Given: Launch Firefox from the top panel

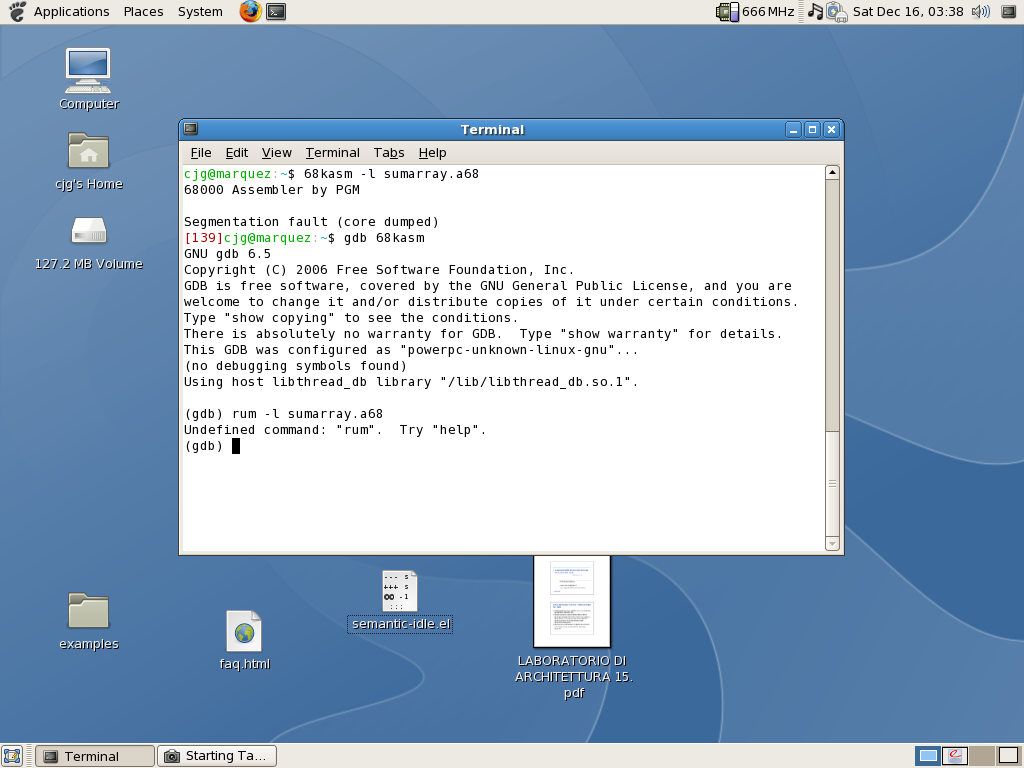Looking at the screenshot, I should pyautogui.click(x=250, y=12).
